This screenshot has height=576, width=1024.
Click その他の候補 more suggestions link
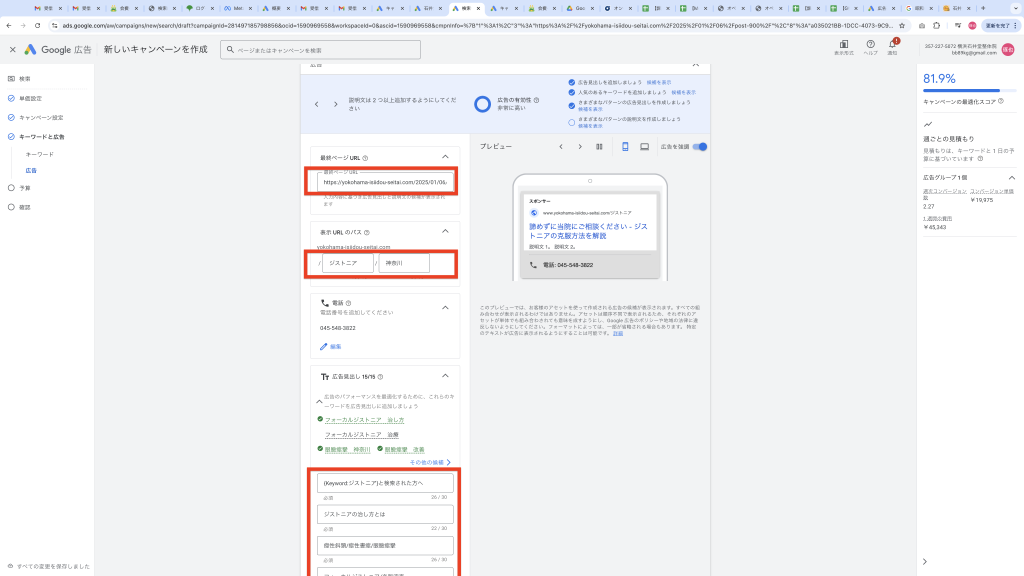tap(430, 463)
